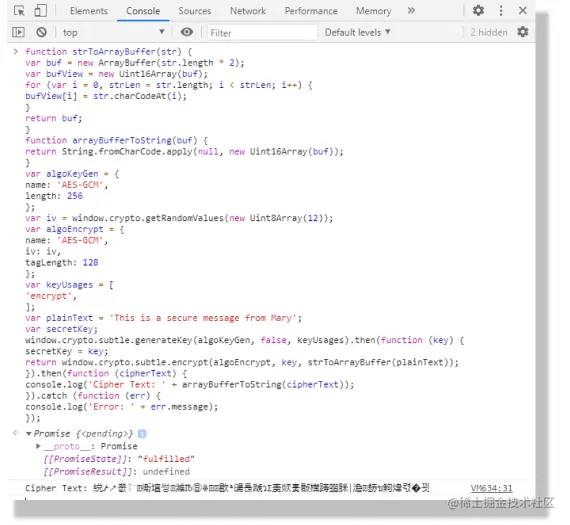The image size is (570, 525).
Task: Click the 'length: 256' line
Action: pos(54,196)
